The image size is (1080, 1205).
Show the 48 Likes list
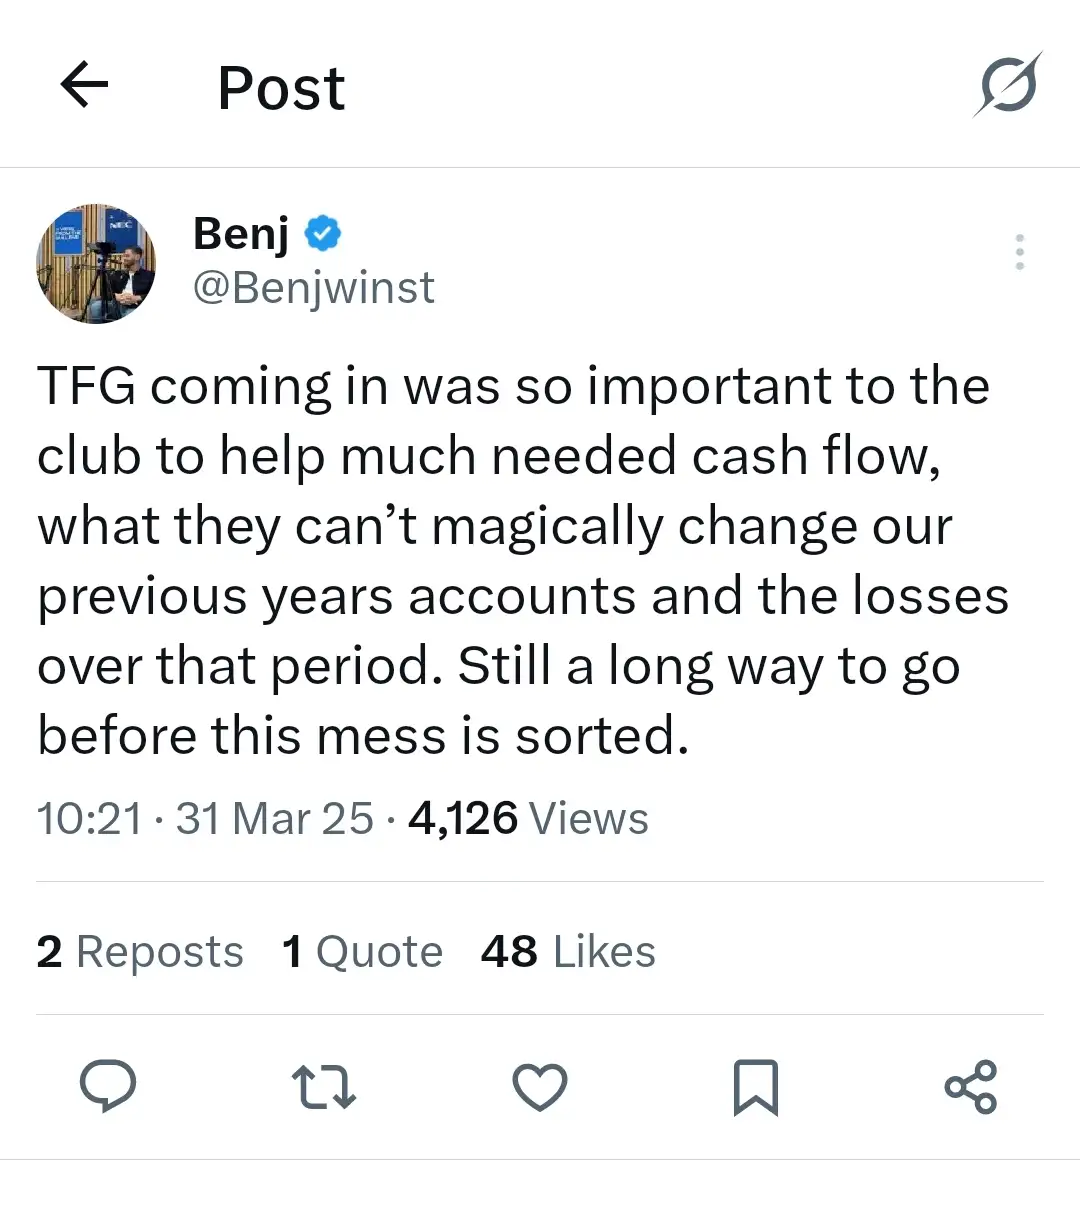(568, 952)
